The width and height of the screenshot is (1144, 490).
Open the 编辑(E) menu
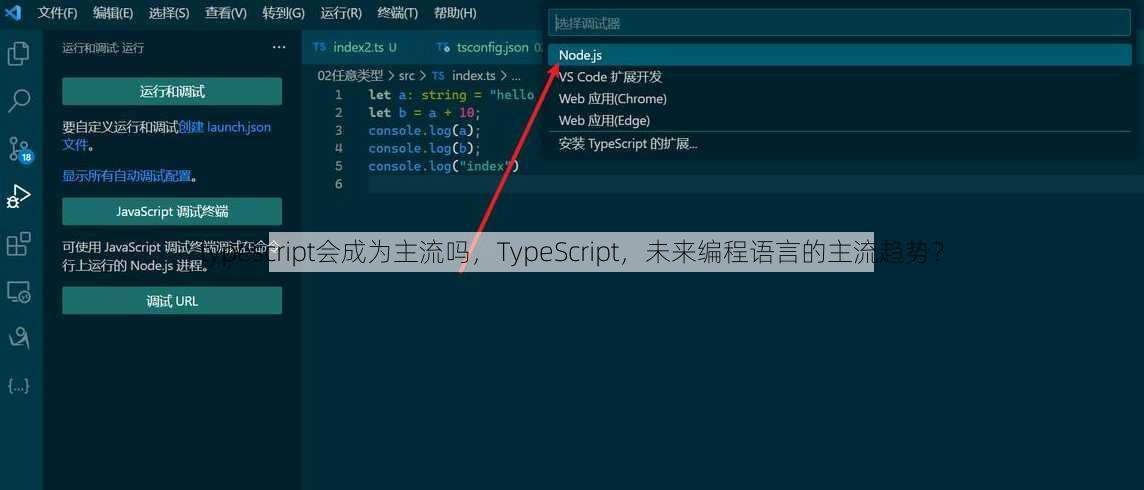click(x=112, y=13)
